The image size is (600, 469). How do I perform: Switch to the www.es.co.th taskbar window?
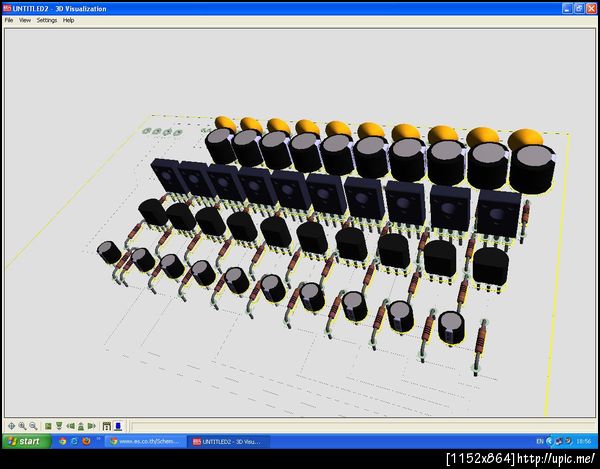coord(146,441)
